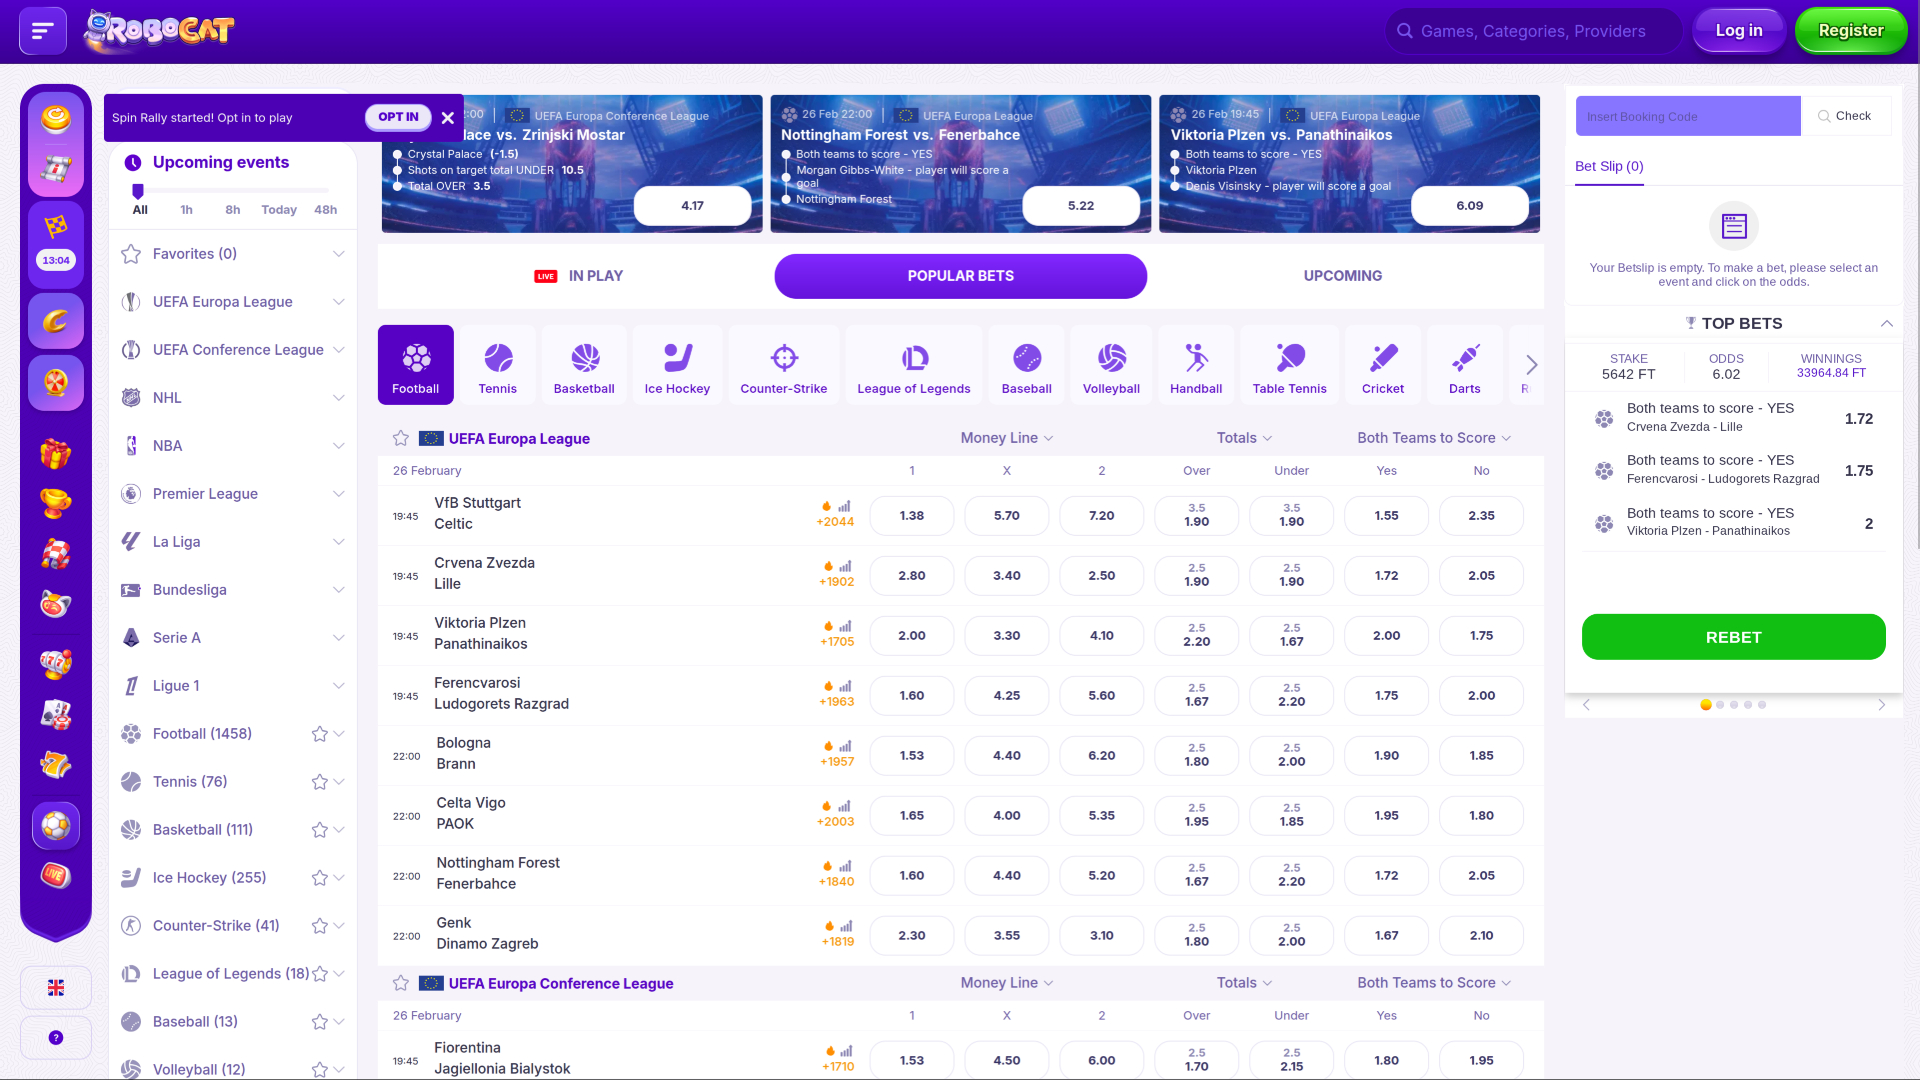Select the Table Tennis sport icon
Screen dimensions: 1920x1080
point(1289,365)
